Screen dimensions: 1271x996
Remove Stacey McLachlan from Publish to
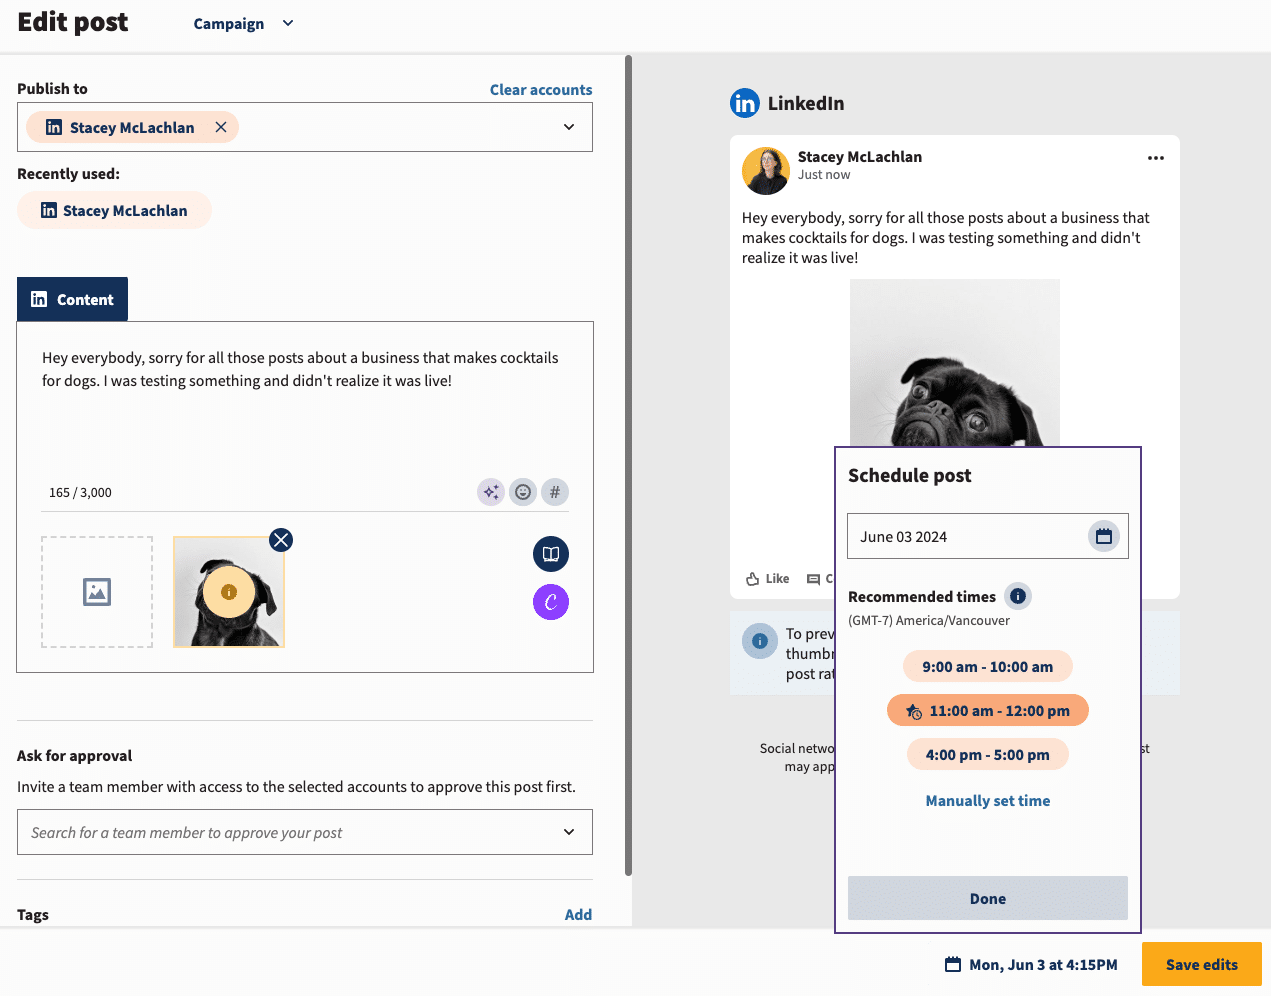[x=221, y=127]
